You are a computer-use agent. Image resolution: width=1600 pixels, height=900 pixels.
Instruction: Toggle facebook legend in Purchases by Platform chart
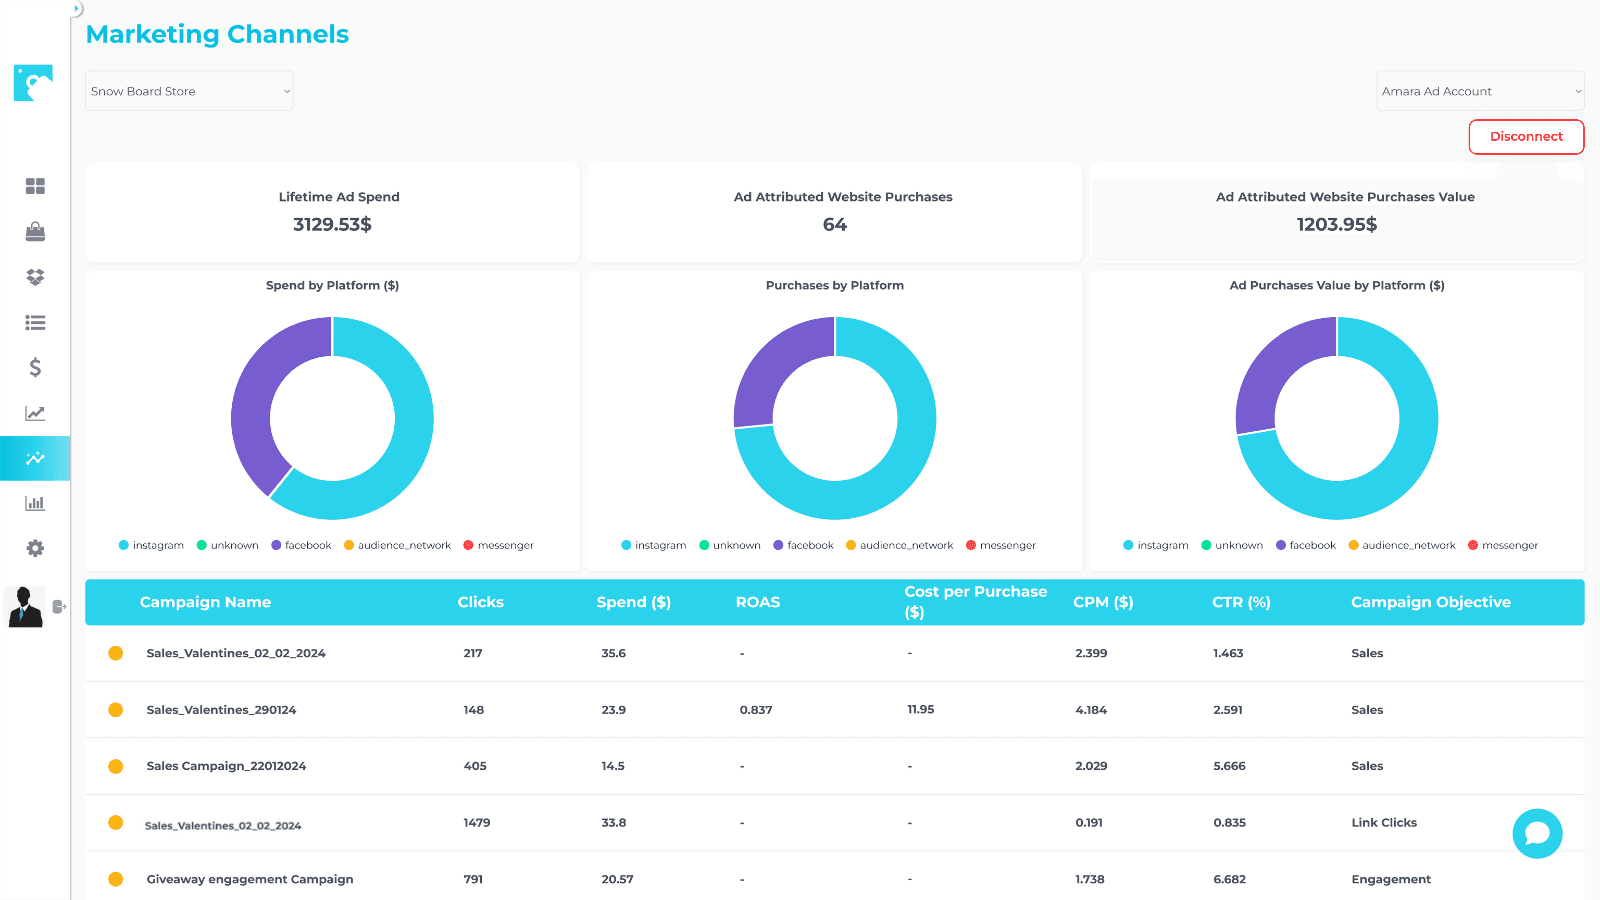pos(803,545)
